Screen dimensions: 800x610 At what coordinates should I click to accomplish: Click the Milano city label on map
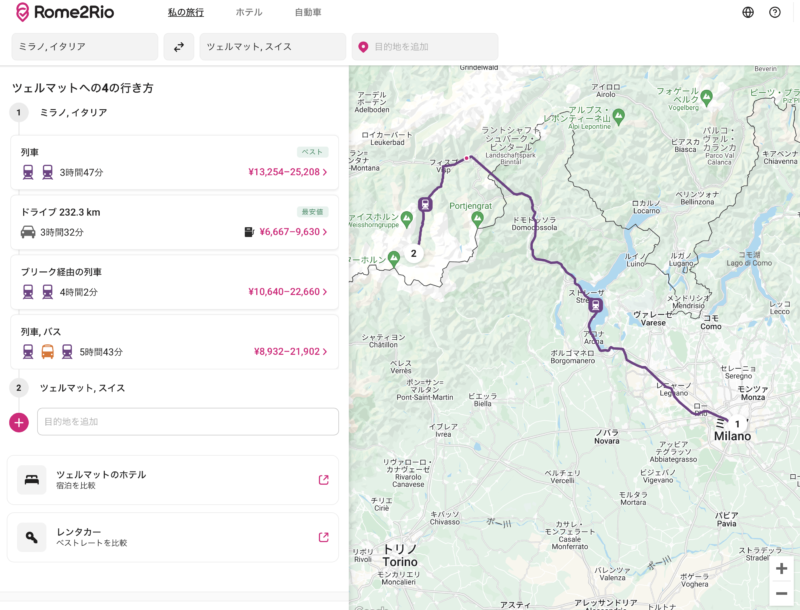point(732,436)
